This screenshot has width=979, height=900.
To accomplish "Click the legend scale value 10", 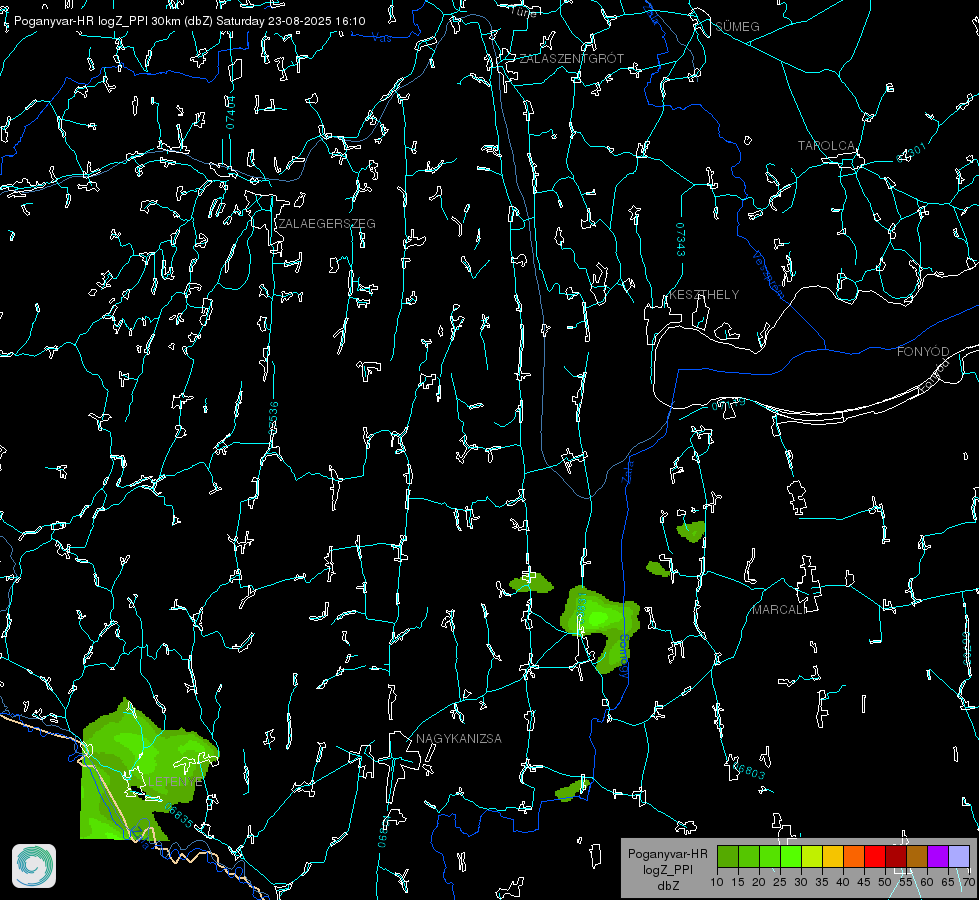I will [717, 883].
